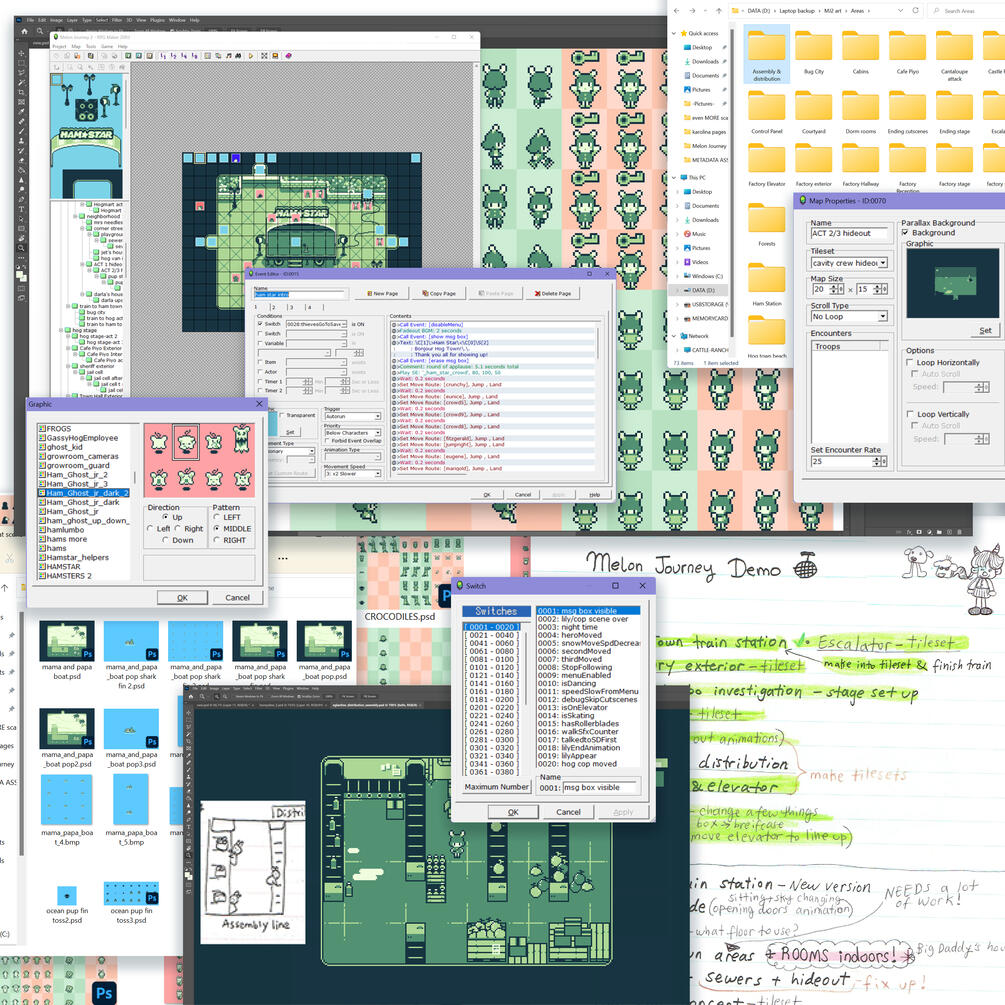This screenshot has width=1005, height=1005.
Task: Uncheck the parallax Background checkbox
Action: (x=906, y=233)
